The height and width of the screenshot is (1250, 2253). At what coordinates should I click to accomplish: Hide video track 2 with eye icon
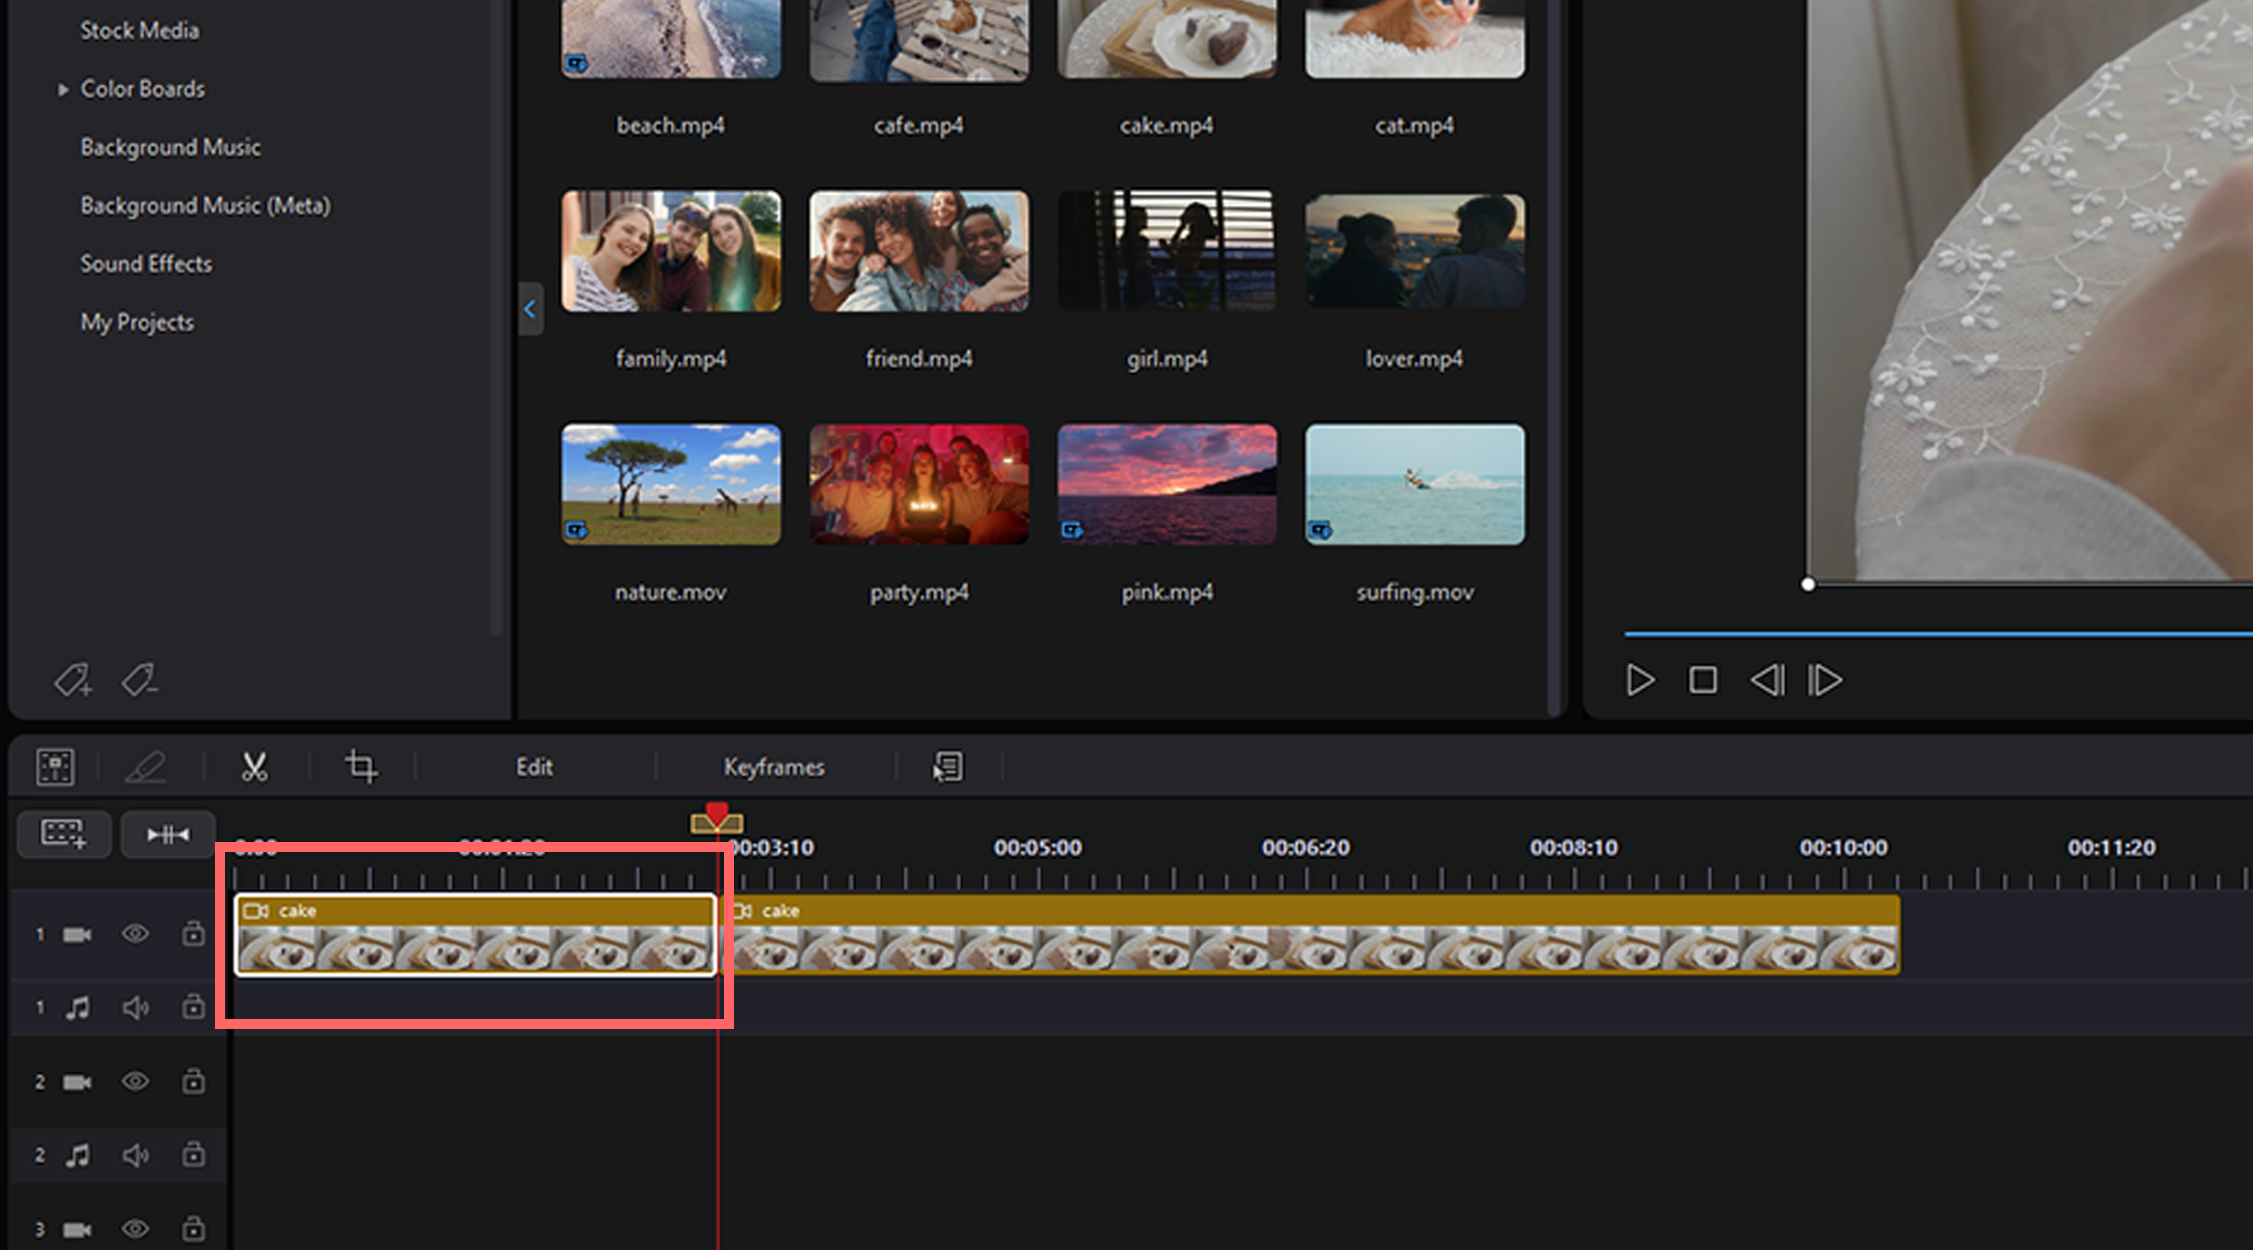point(135,1082)
